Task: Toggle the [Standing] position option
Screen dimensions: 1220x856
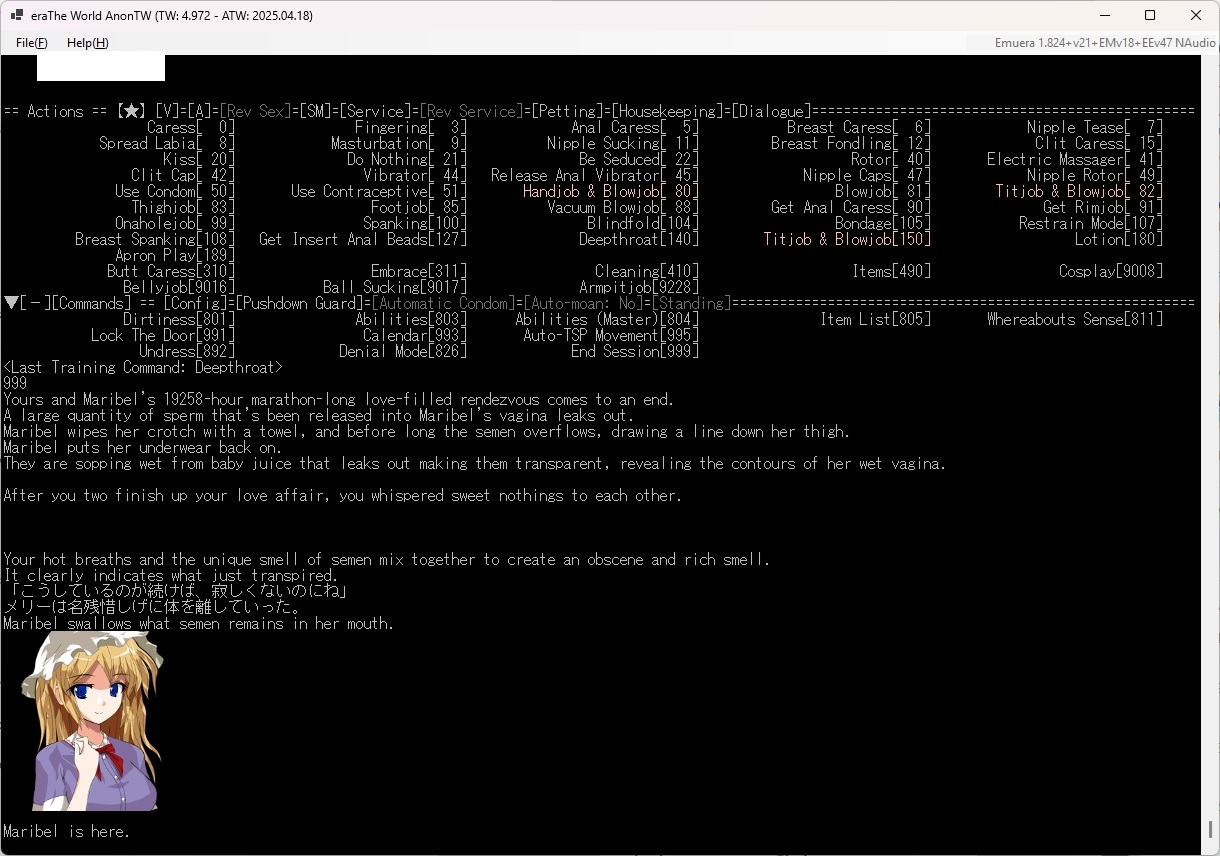Action: click(691, 303)
